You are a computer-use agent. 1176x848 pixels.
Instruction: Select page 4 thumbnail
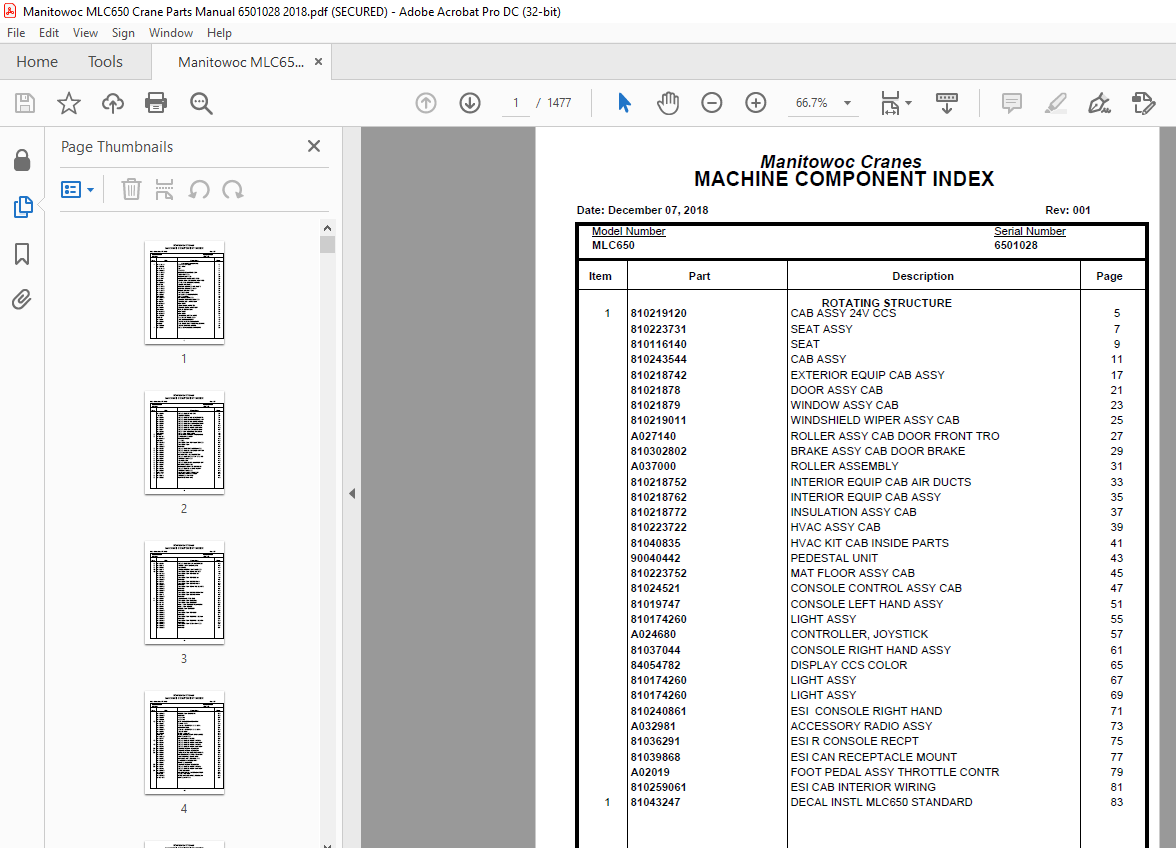point(184,742)
